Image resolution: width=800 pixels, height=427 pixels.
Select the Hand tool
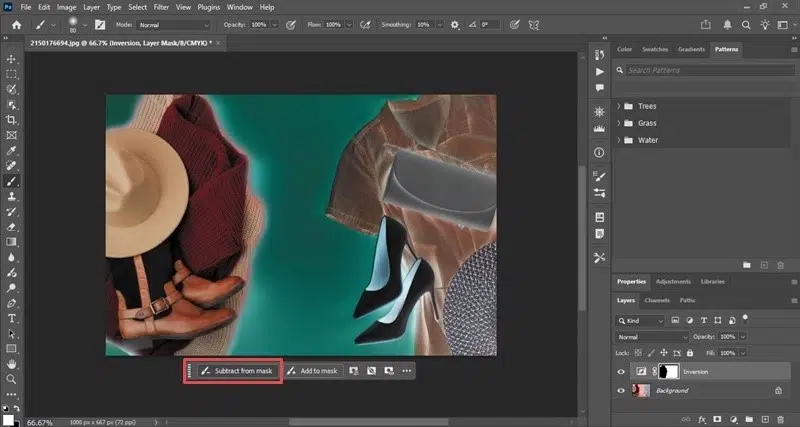(11, 364)
